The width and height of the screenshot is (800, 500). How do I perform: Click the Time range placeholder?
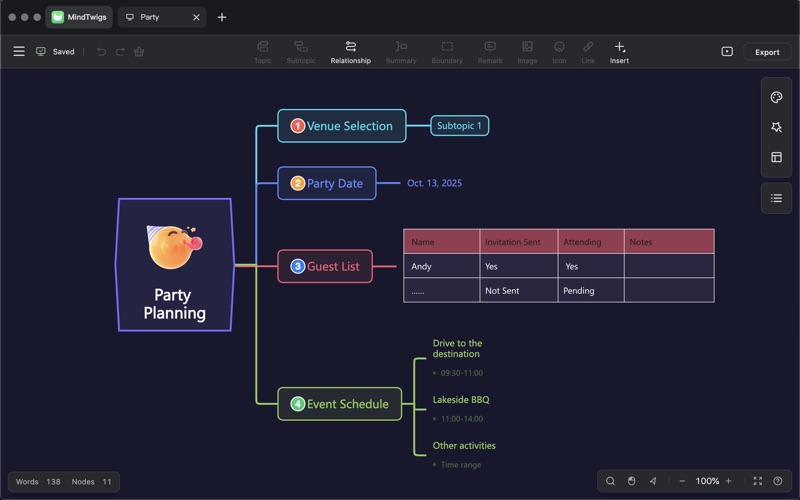pos(461,465)
